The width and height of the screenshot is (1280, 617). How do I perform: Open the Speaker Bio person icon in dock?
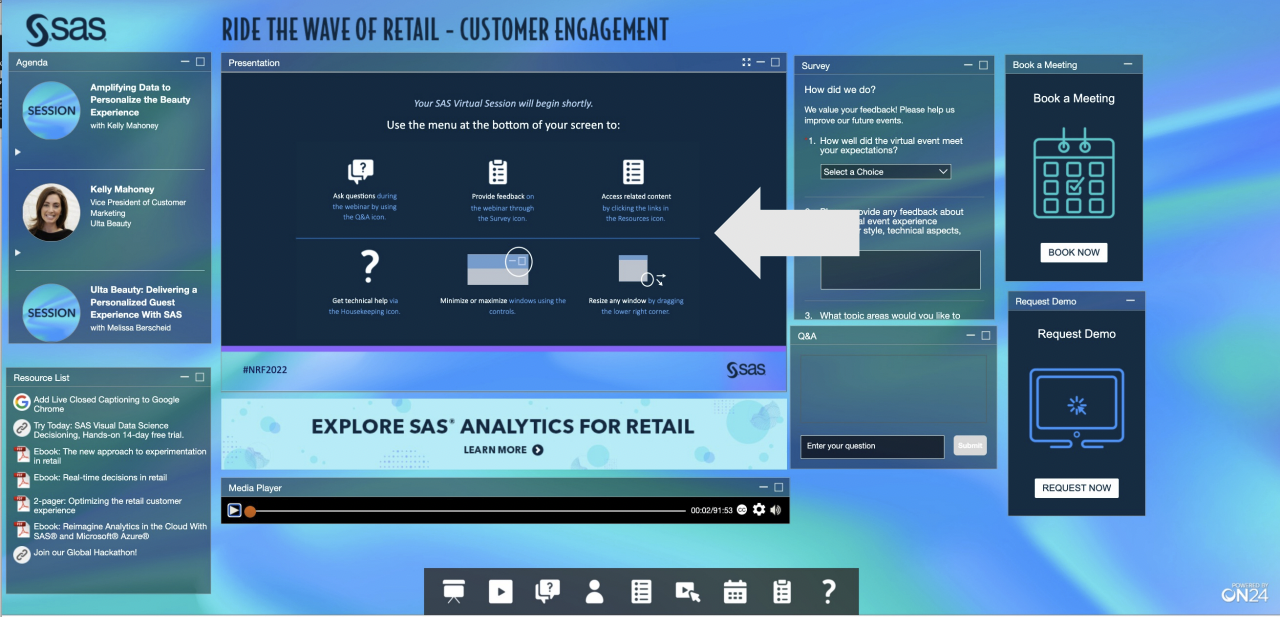pos(594,591)
